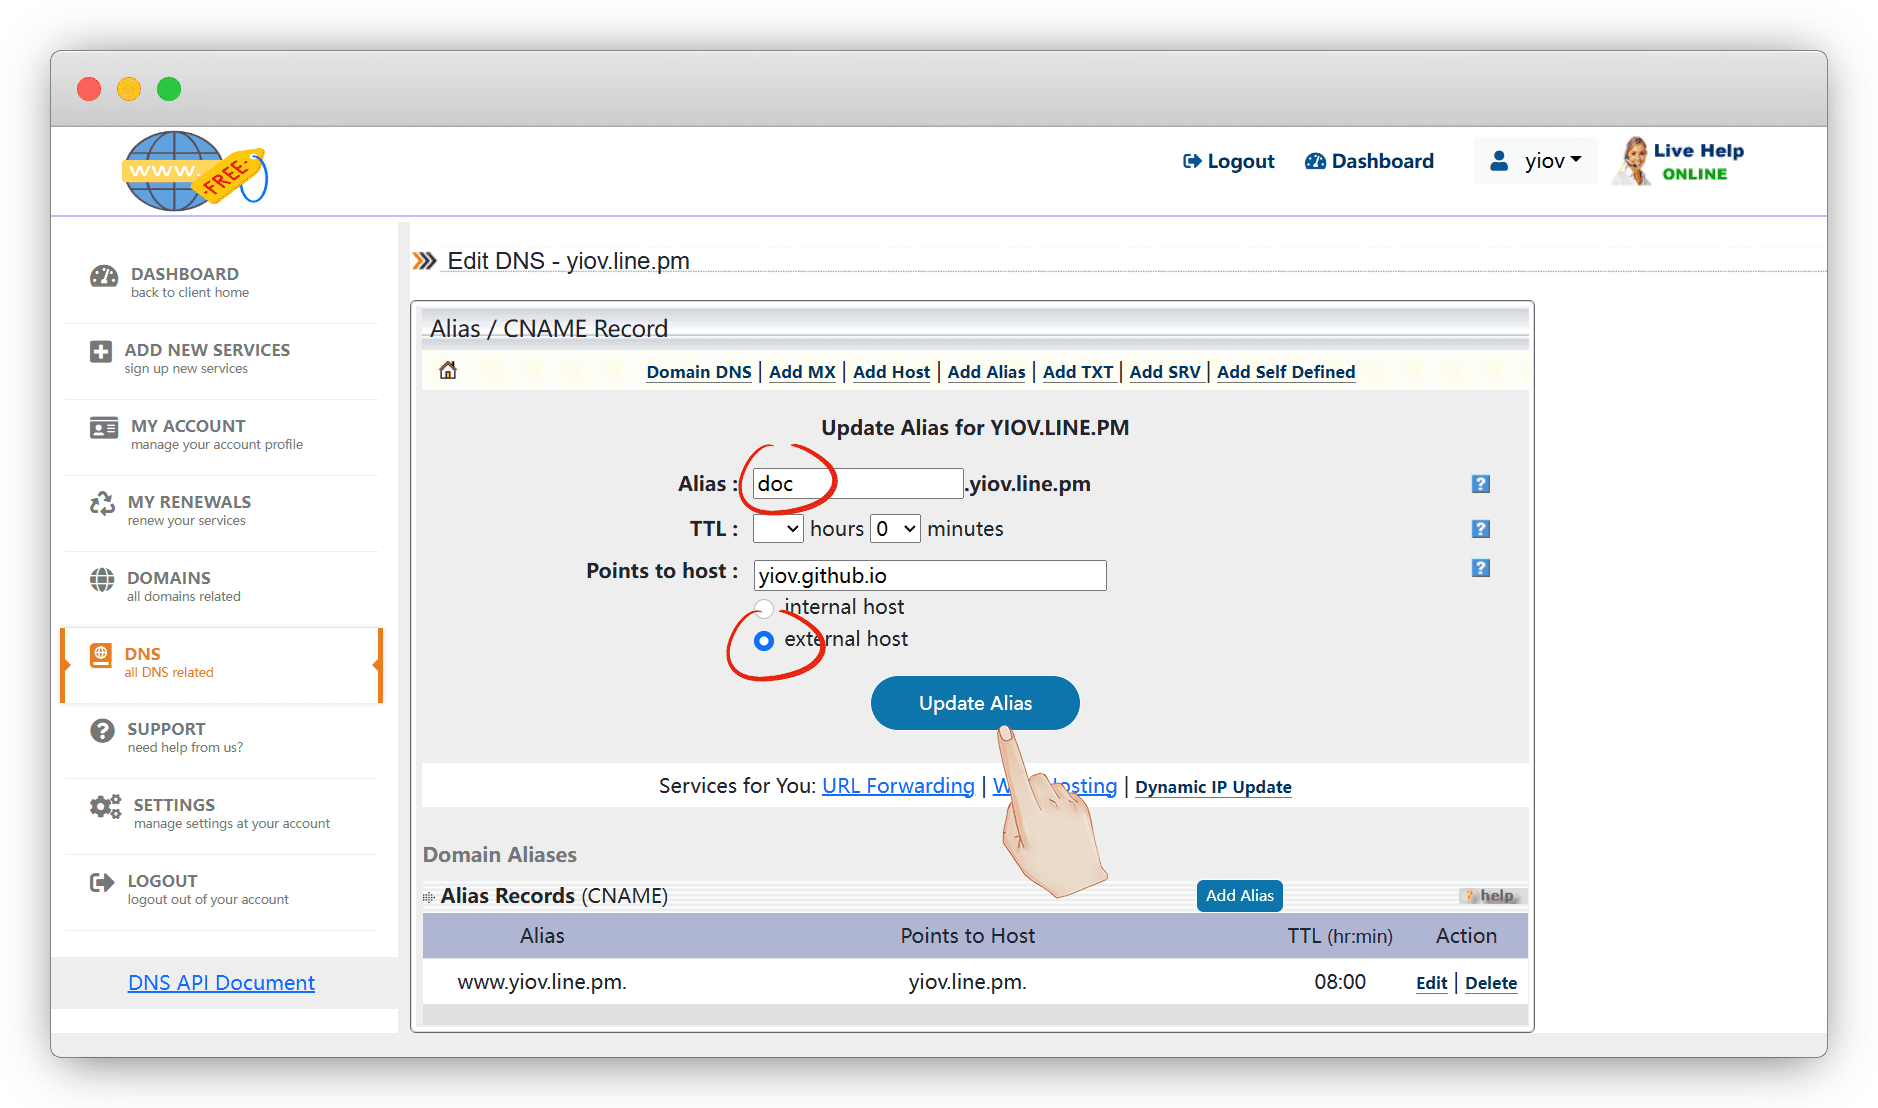Delete the www.yiov.line.pm alias record
The image size is (1878, 1108).
point(1490,983)
